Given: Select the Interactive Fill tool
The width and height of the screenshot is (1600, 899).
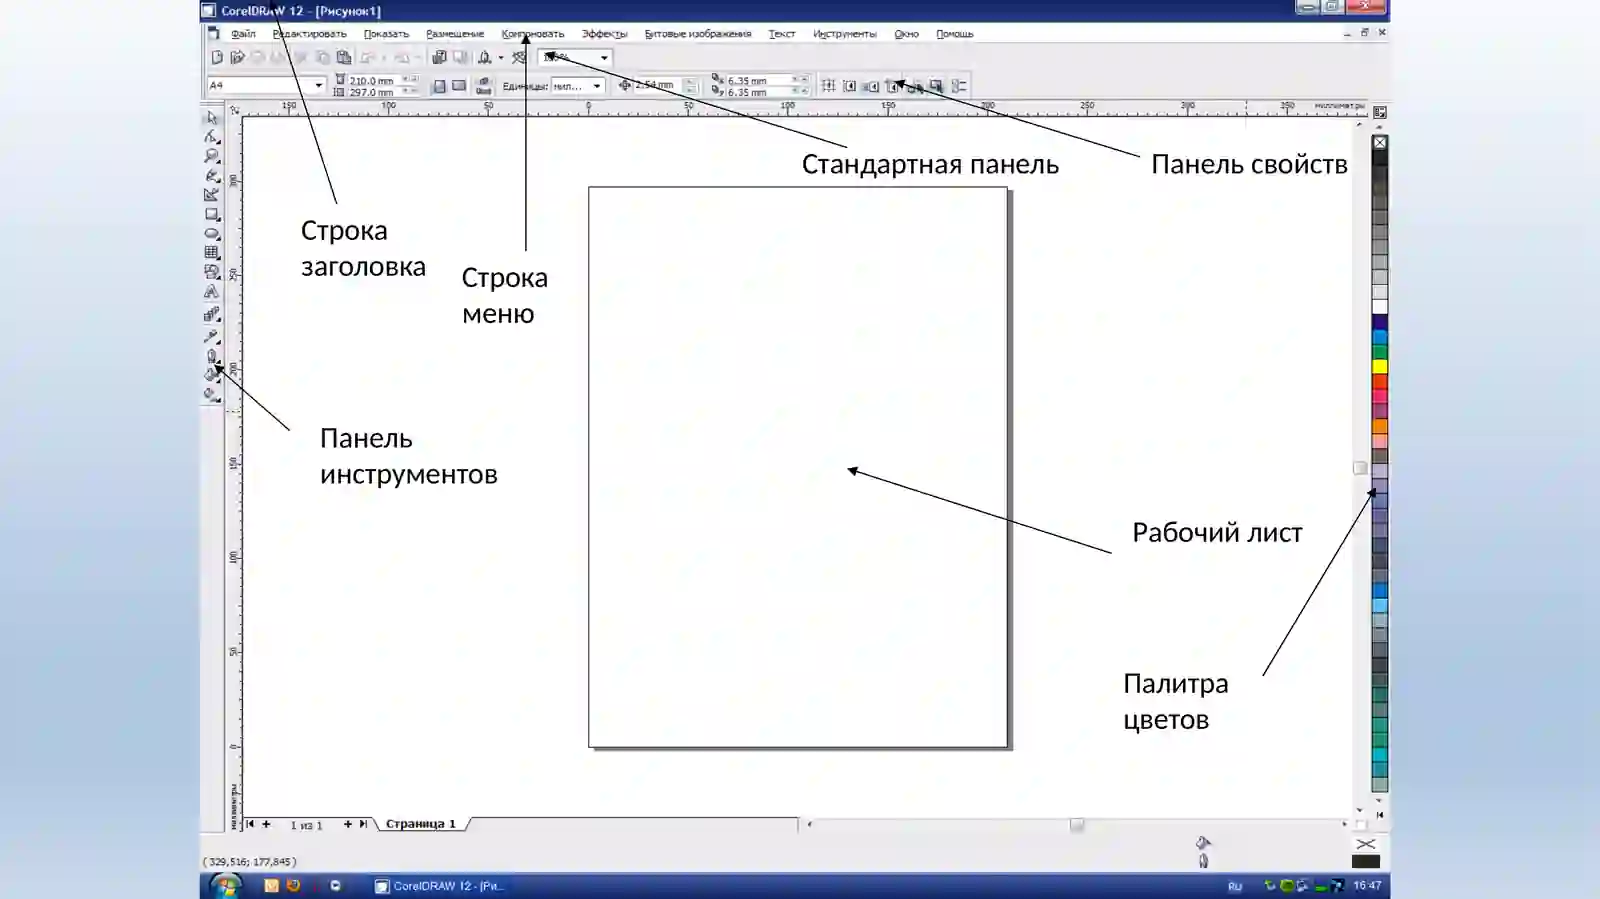Looking at the screenshot, I should pyautogui.click(x=212, y=395).
